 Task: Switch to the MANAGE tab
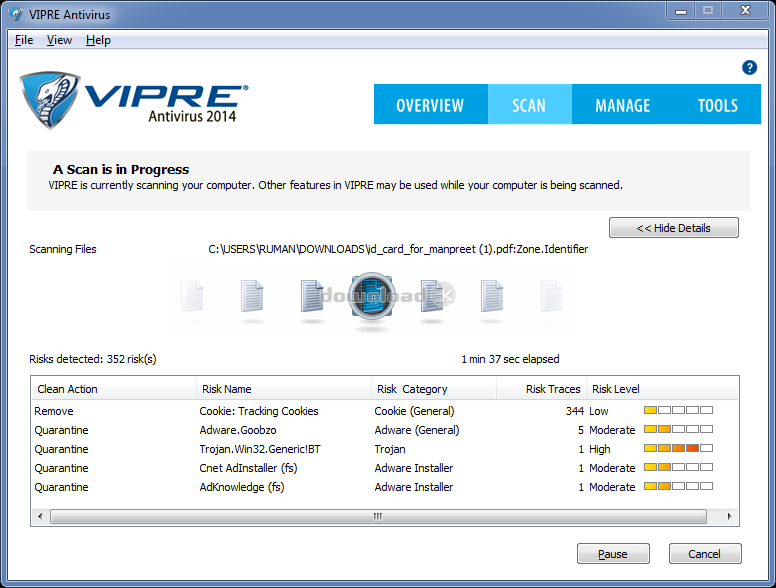[x=622, y=104]
